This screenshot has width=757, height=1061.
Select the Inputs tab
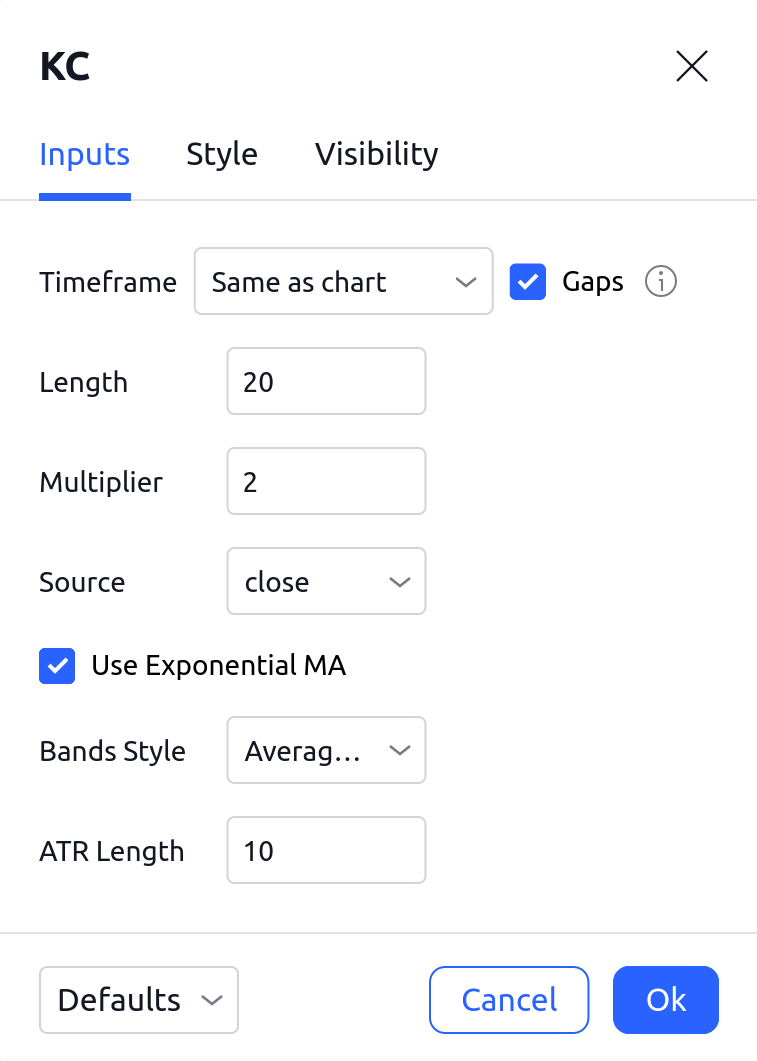[85, 154]
